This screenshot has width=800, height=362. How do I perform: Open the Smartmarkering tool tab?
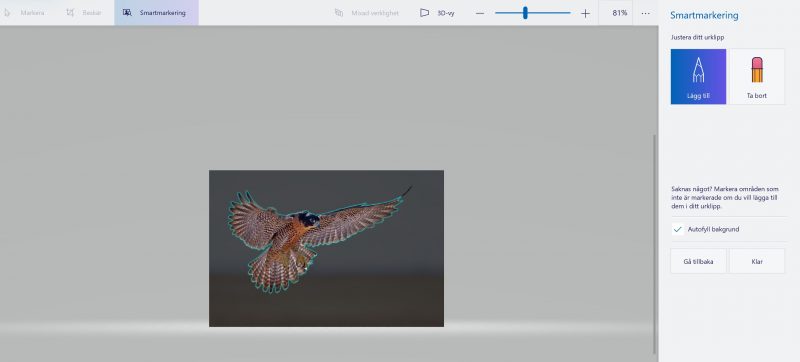pyautogui.click(x=156, y=13)
